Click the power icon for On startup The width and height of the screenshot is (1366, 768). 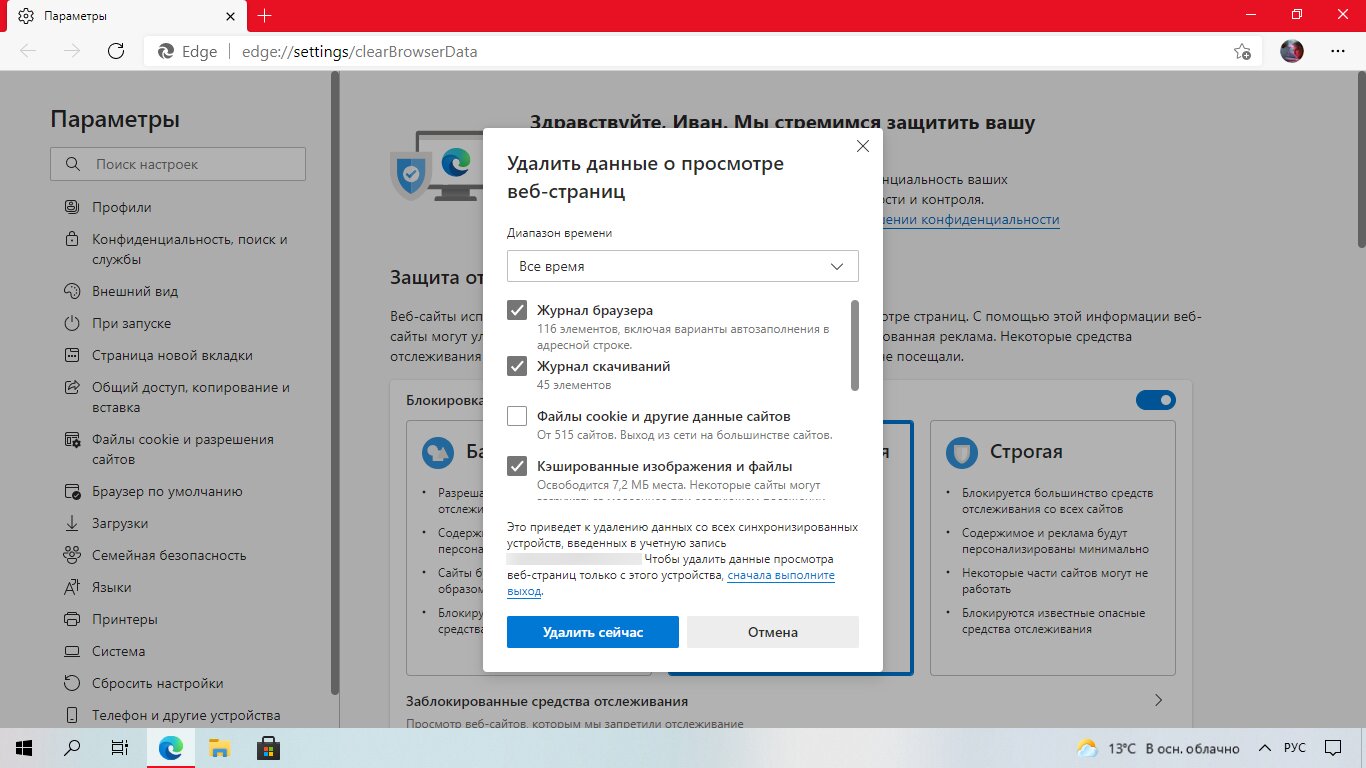coord(72,323)
